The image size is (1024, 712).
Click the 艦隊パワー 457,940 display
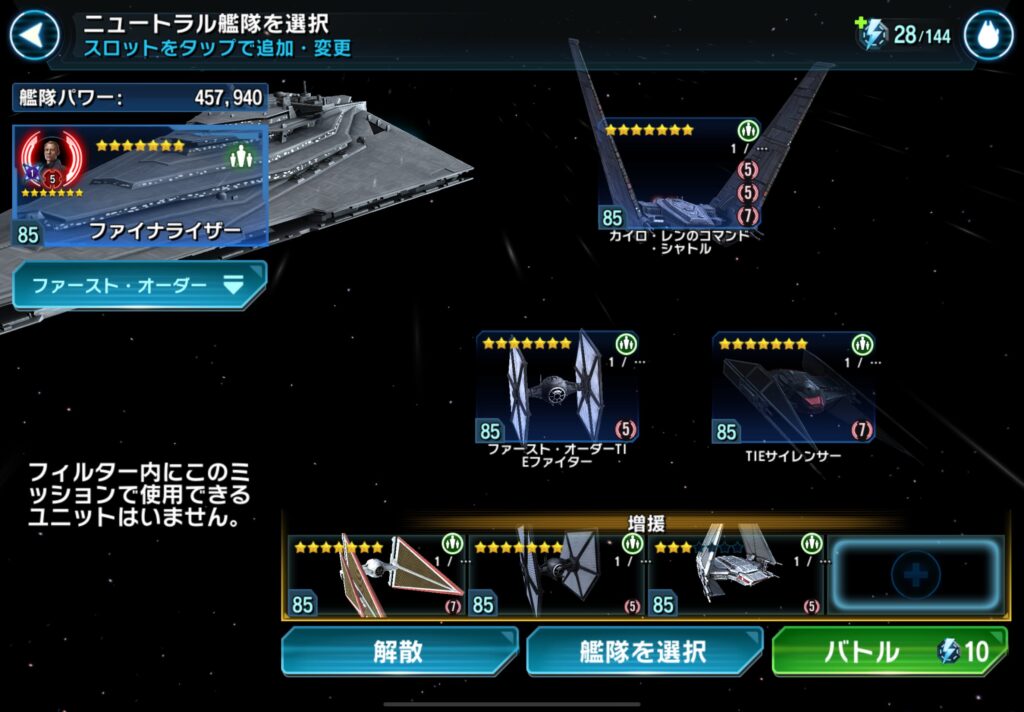[140, 98]
